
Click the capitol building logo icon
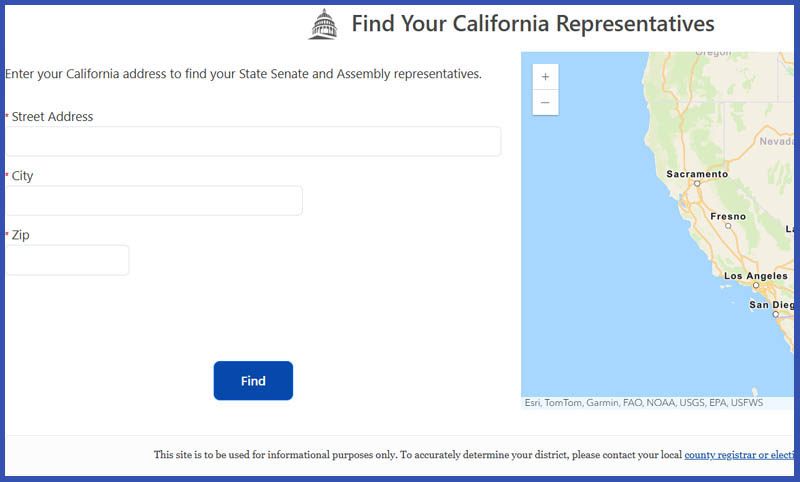[323, 24]
